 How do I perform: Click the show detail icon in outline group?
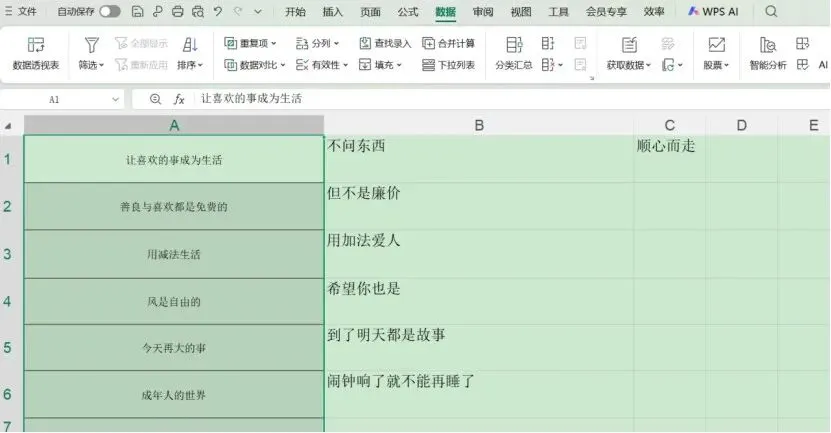coord(580,43)
